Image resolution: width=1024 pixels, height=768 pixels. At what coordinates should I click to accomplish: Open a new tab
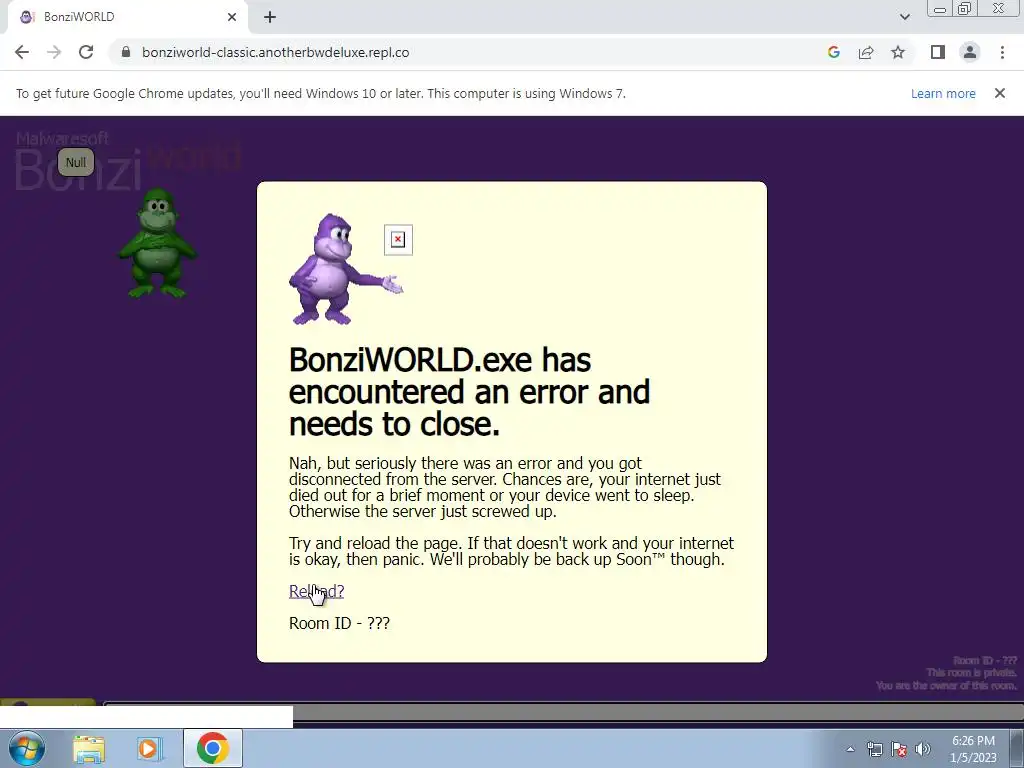tap(270, 17)
